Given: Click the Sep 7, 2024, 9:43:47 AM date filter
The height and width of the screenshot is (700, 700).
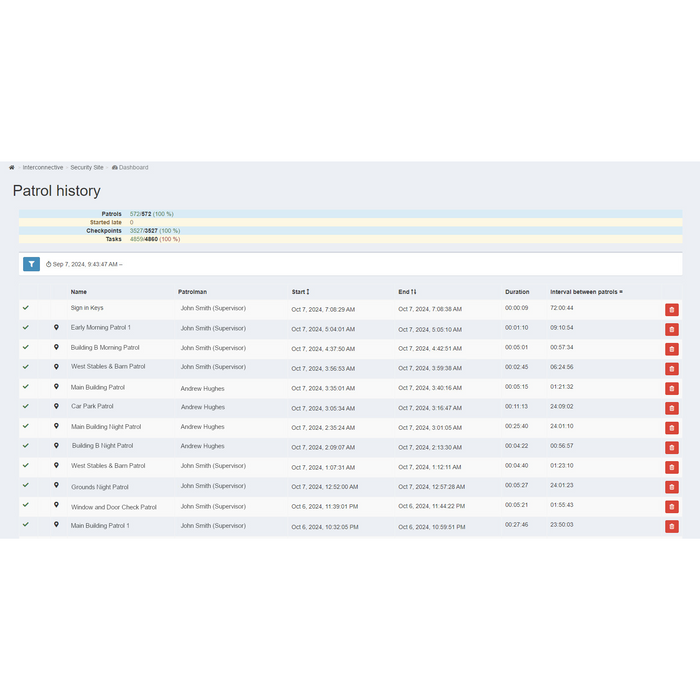Looking at the screenshot, I should [x=88, y=264].
